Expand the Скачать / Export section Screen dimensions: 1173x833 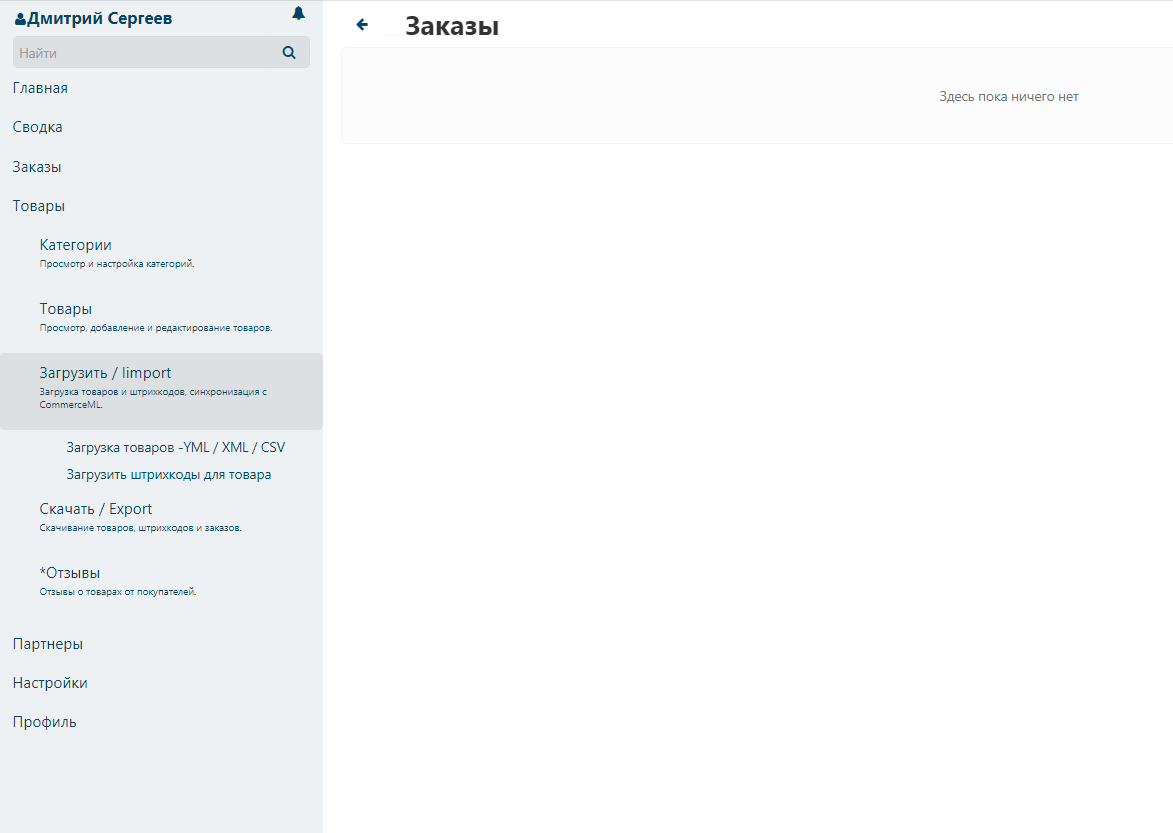click(x=96, y=508)
